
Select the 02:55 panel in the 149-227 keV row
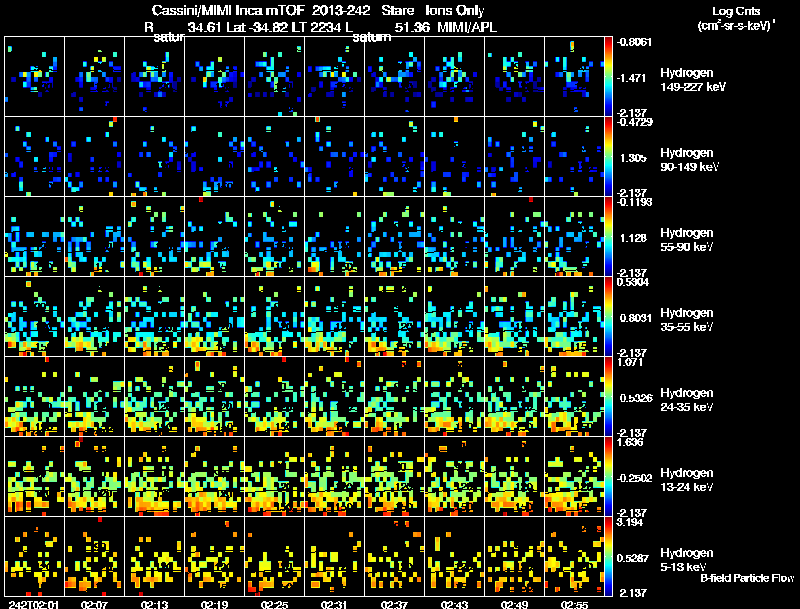click(x=574, y=76)
